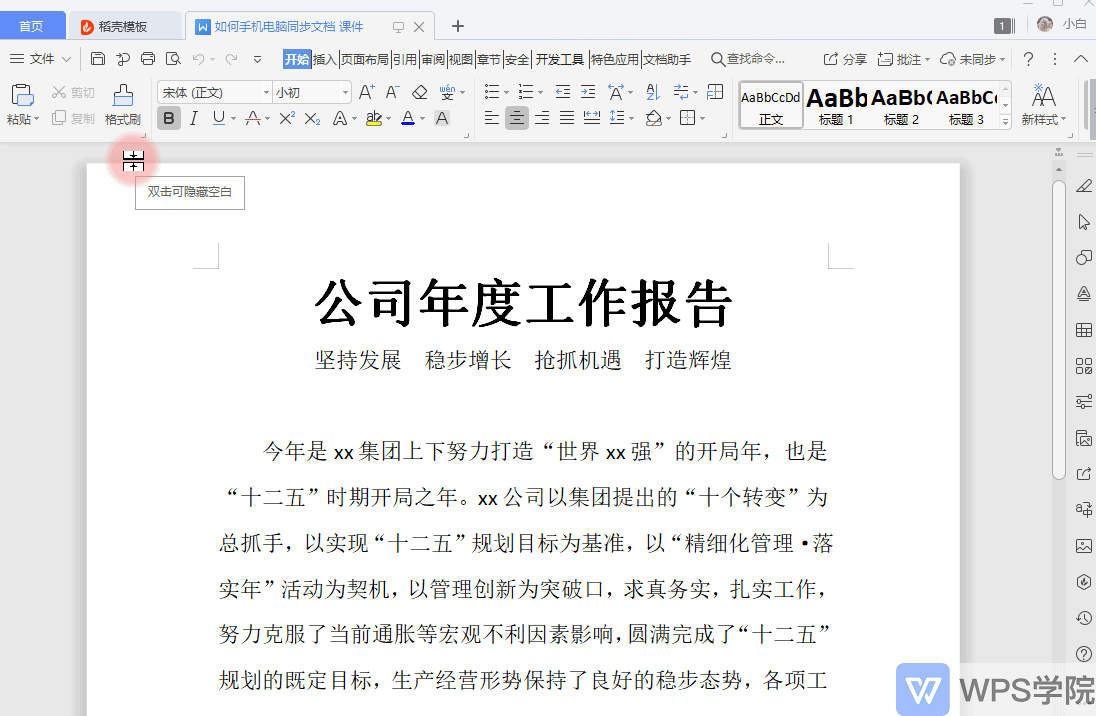Open the borders dropdown arrow
Image resolution: width=1096 pixels, height=716 pixels.
click(702, 119)
